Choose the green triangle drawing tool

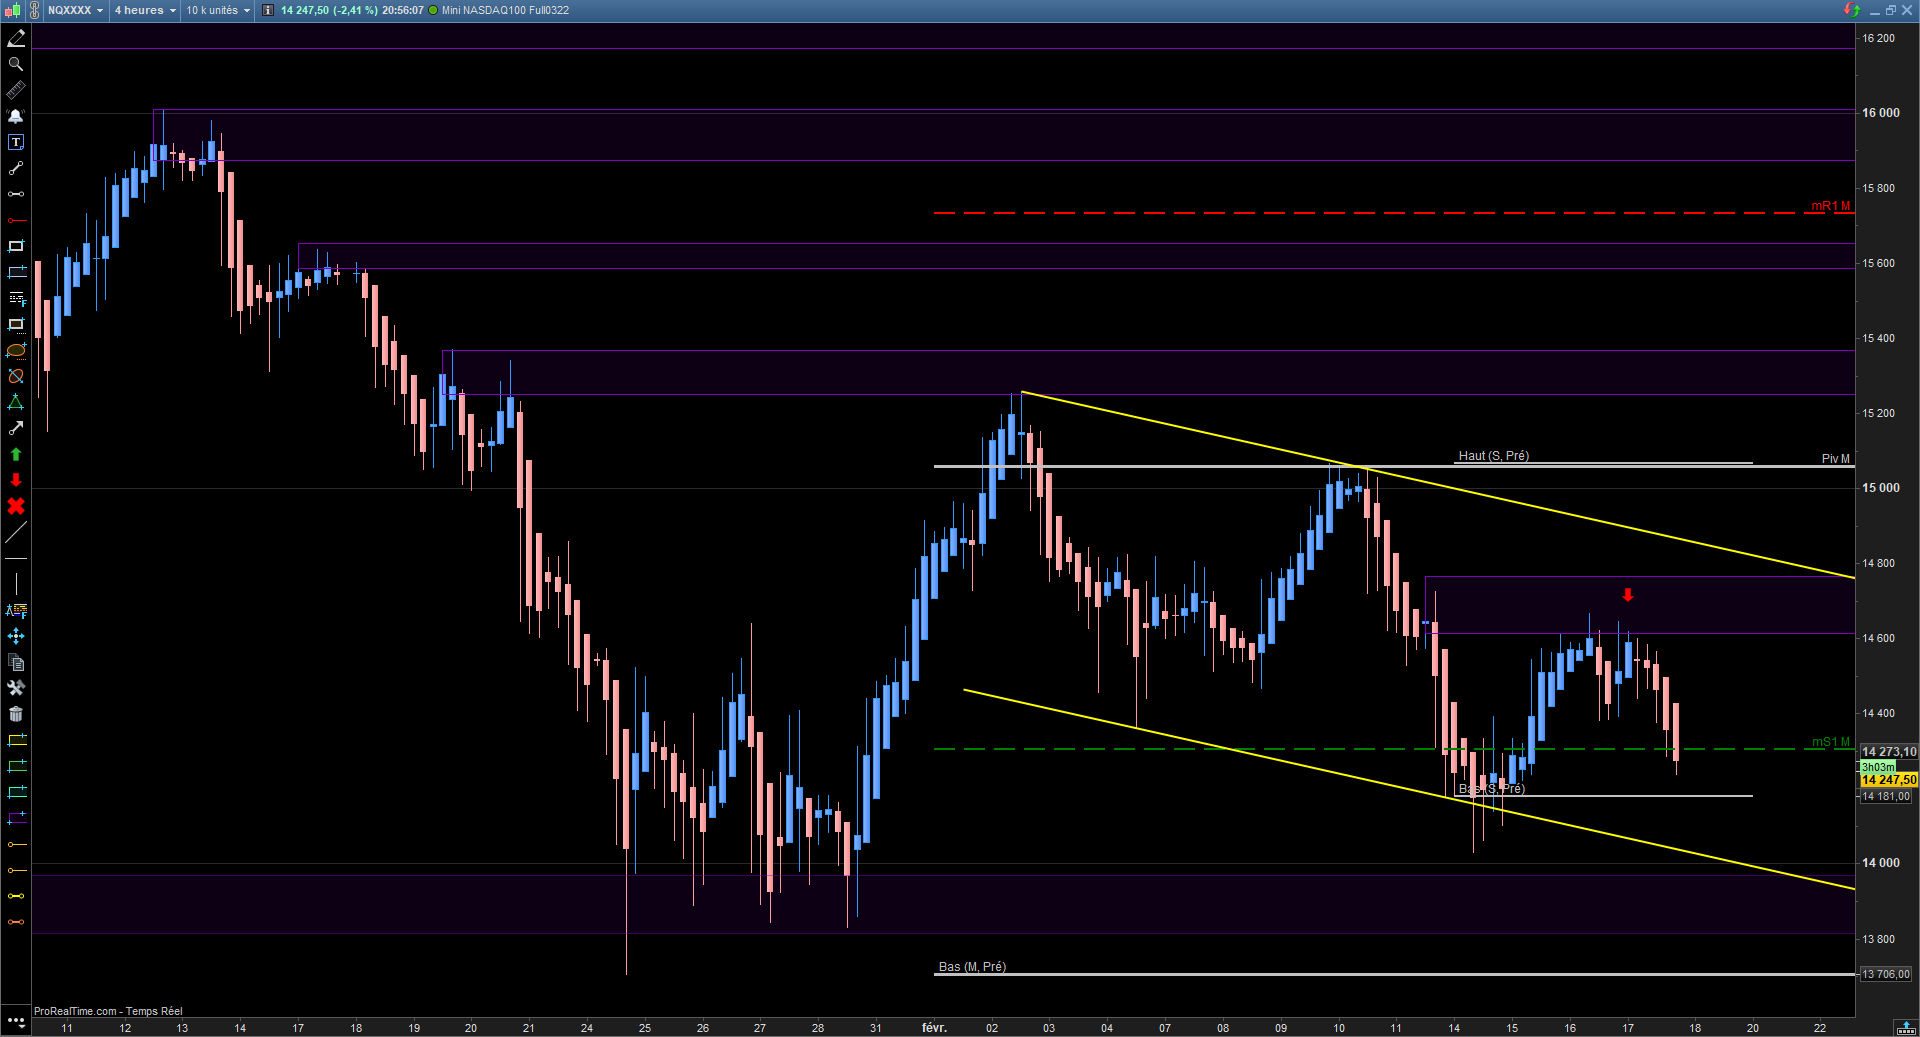click(x=16, y=402)
